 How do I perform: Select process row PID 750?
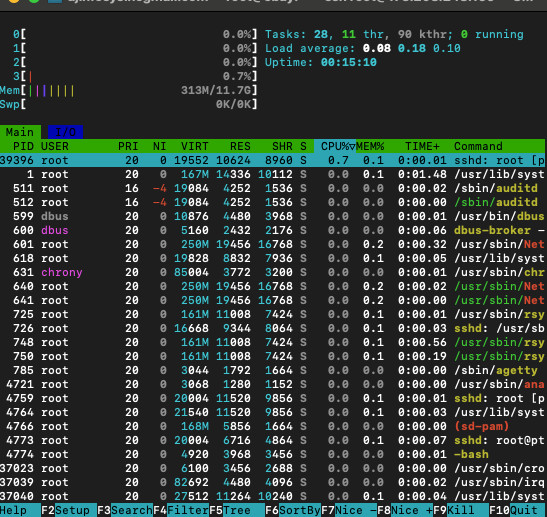[272, 356]
